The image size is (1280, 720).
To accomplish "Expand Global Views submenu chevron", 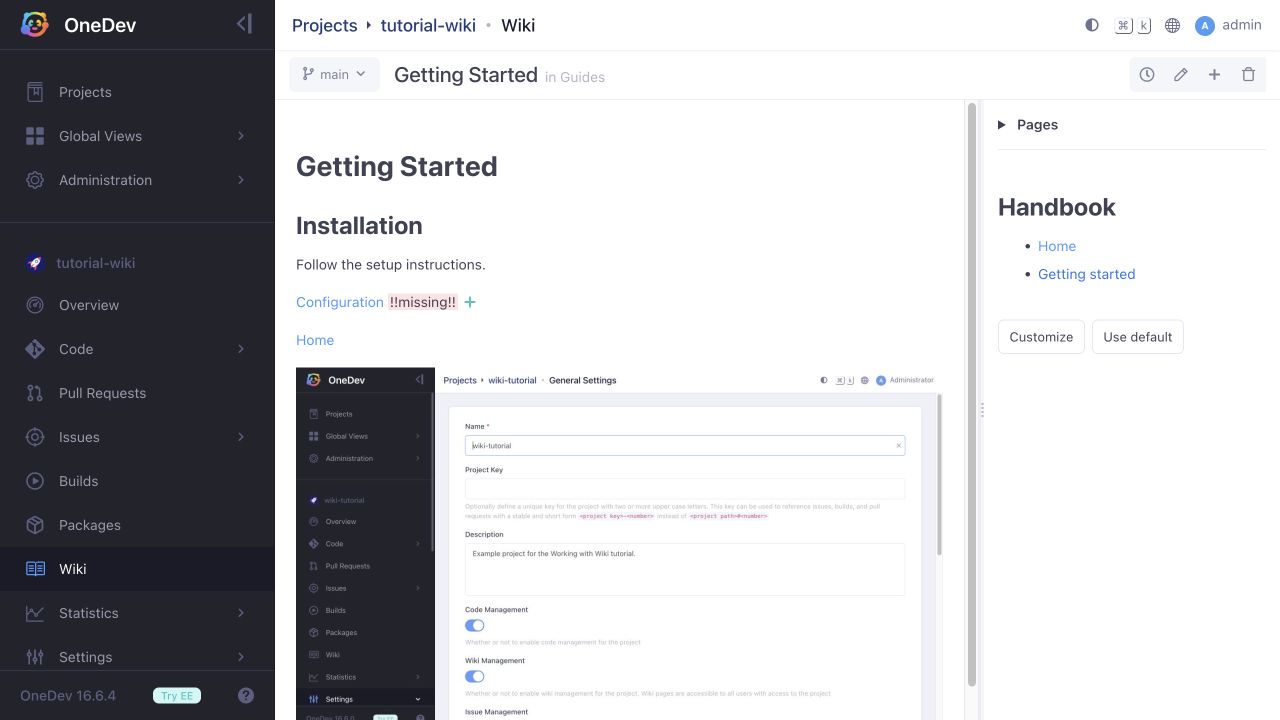I will tap(241, 136).
